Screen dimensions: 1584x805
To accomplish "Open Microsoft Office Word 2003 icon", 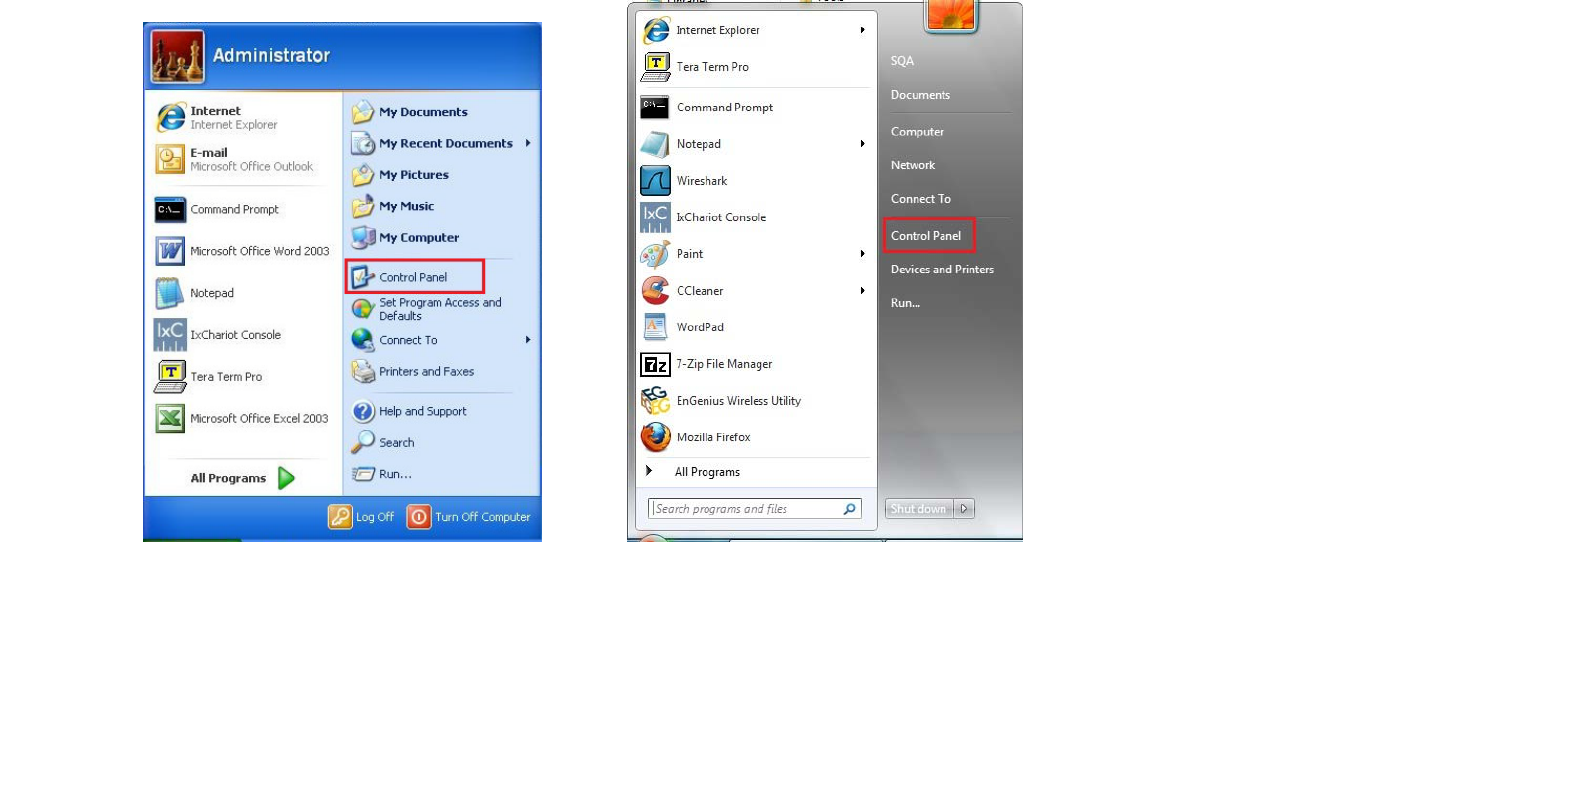I will [170, 251].
